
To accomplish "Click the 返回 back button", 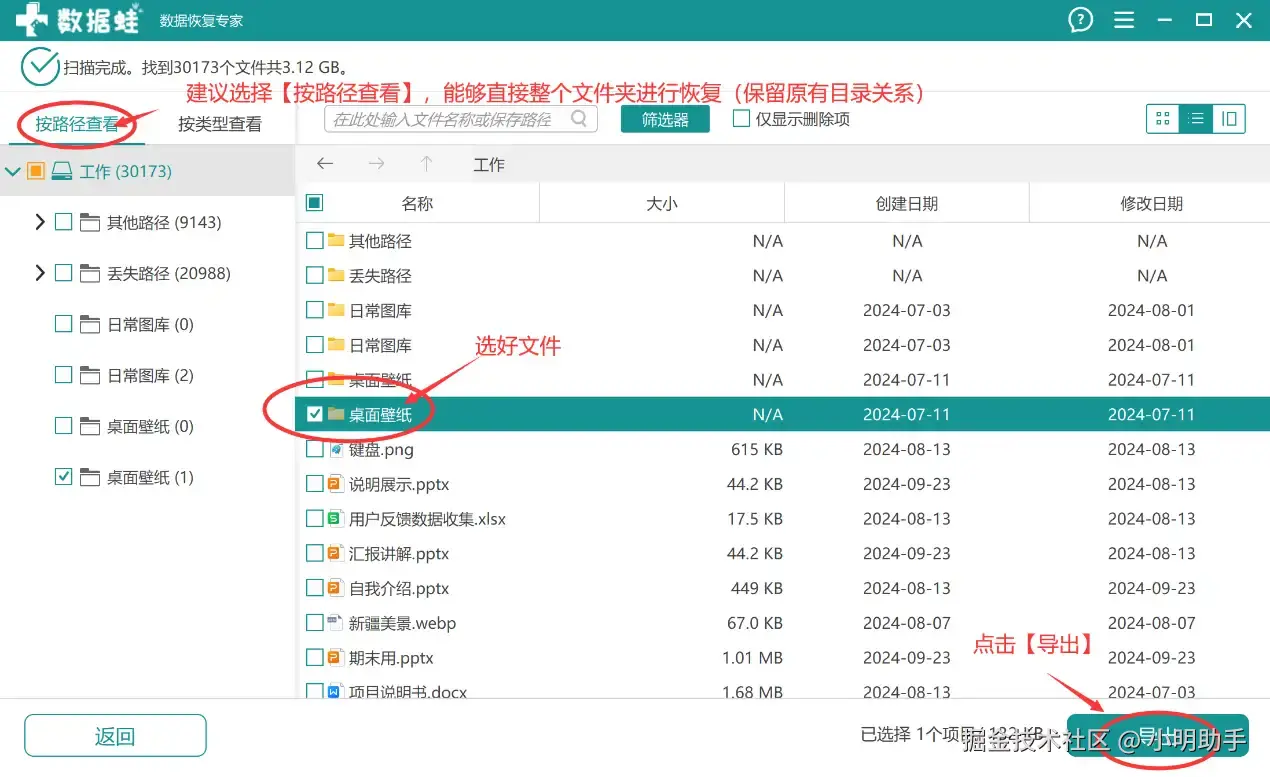I will click(115, 736).
